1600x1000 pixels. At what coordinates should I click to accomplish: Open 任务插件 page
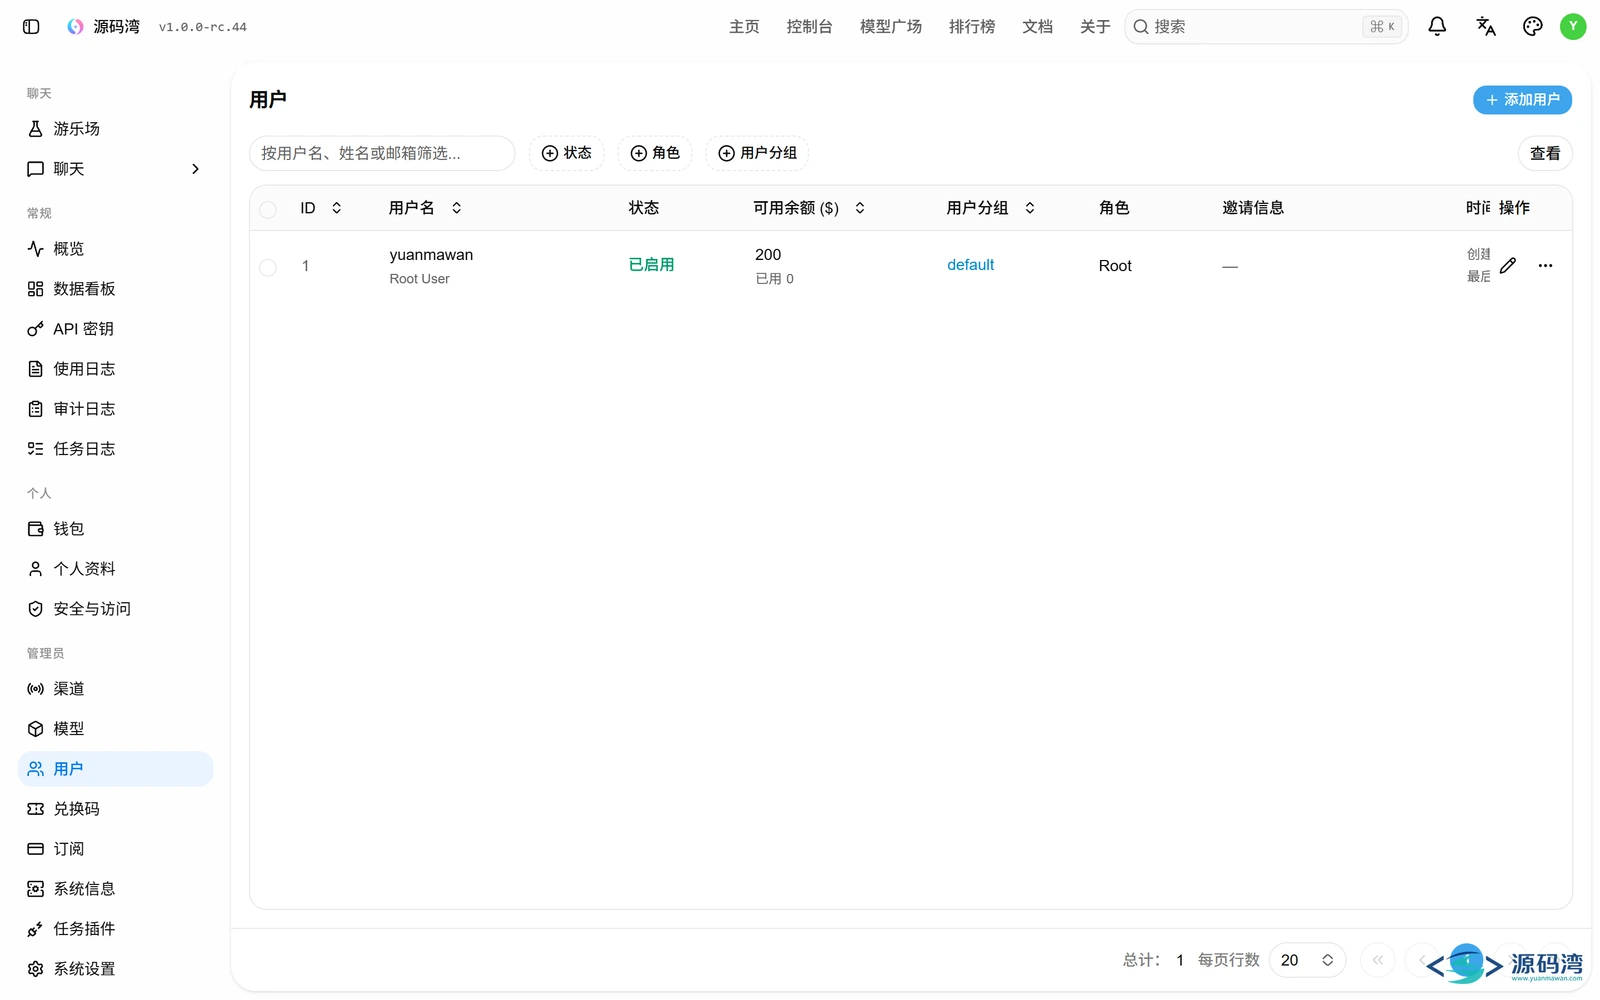pyautogui.click(x=115, y=929)
